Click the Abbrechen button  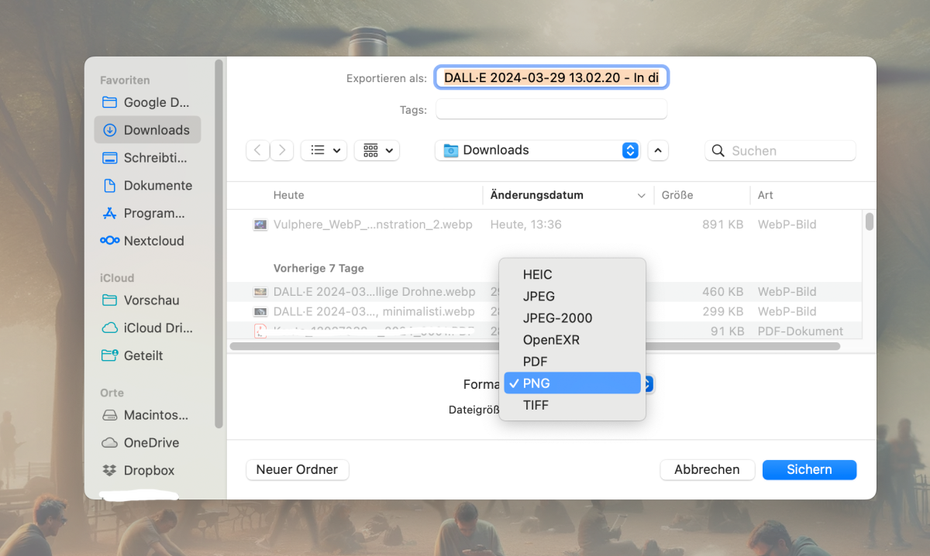(x=706, y=469)
